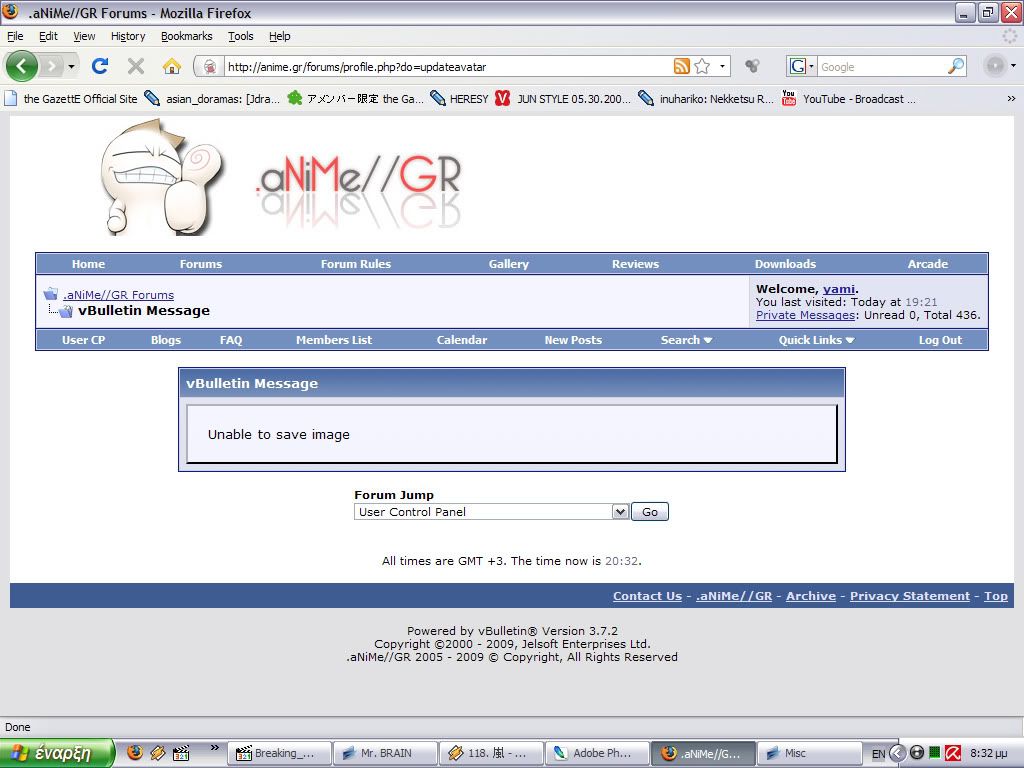Open the HERESY bookmark
1024x768 pixels.
tap(459, 99)
